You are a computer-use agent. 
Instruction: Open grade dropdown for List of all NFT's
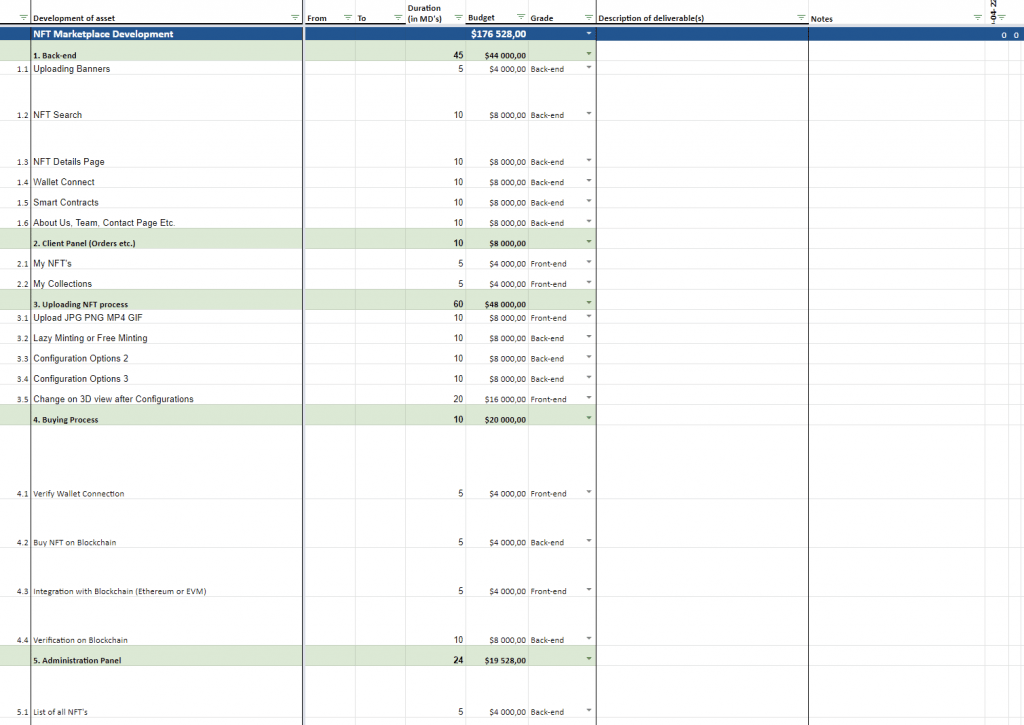pos(588,711)
